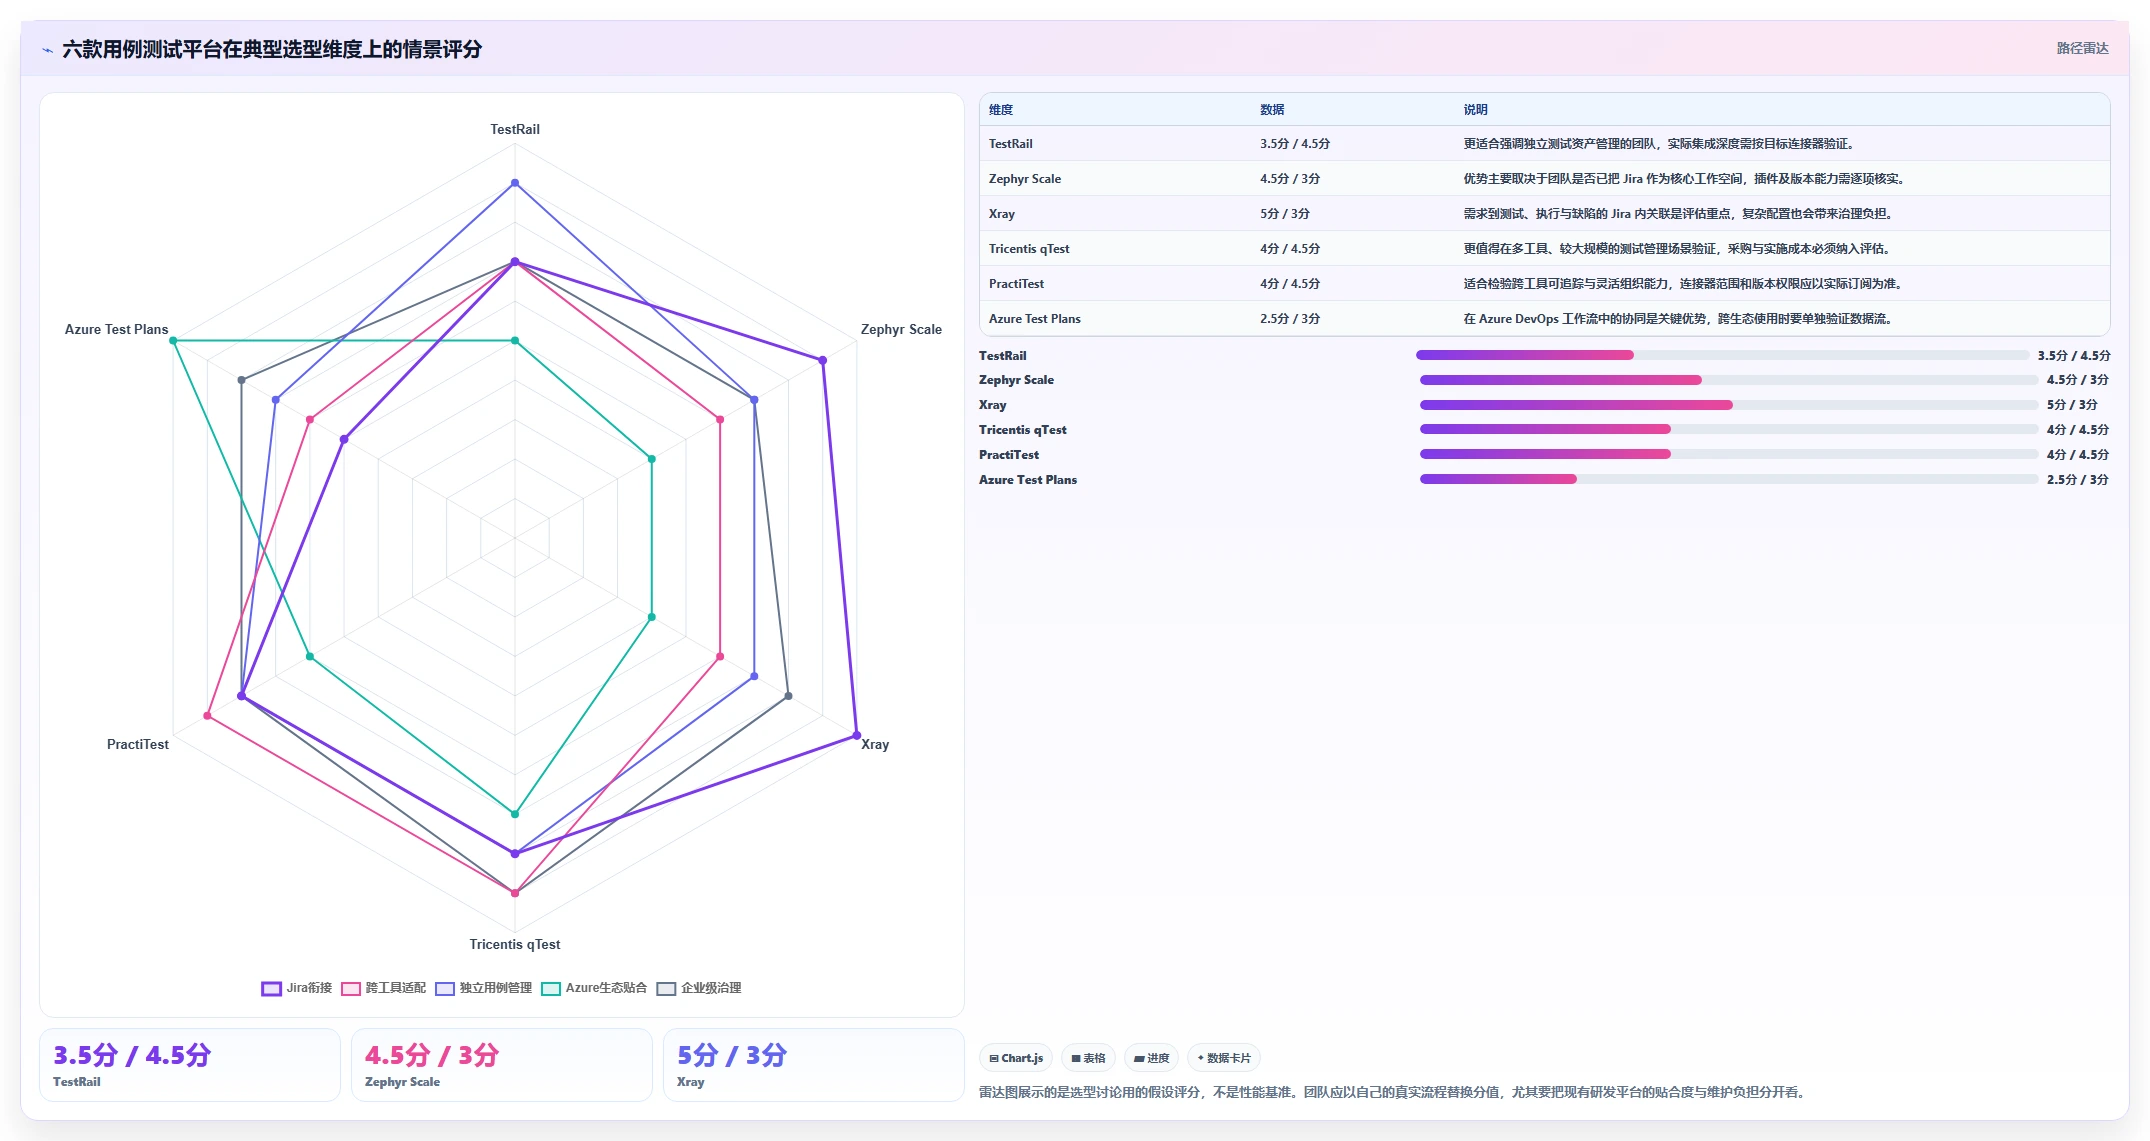Toggle the Jira衔接 legend swatch
The width and height of the screenshot is (2150, 1141).
(x=271, y=988)
